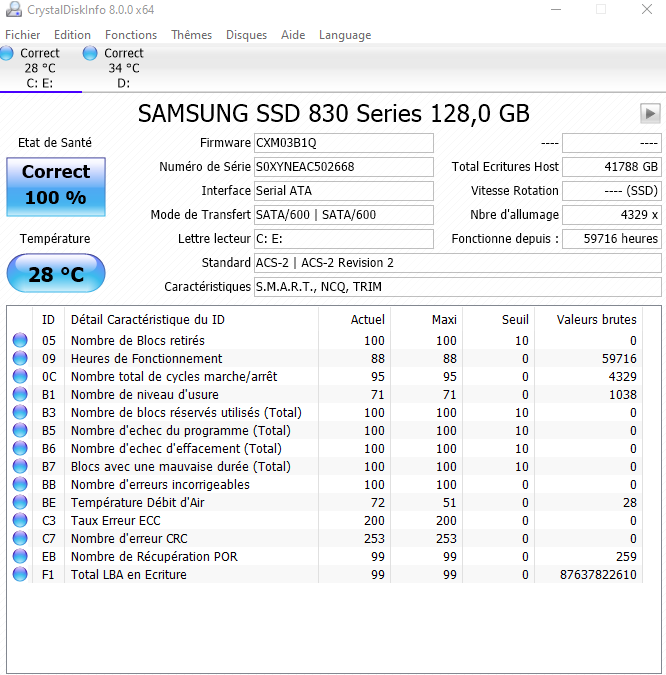Click the Correct 100 % health status button
Viewport: 666px width, 675px height.
coord(55,186)
